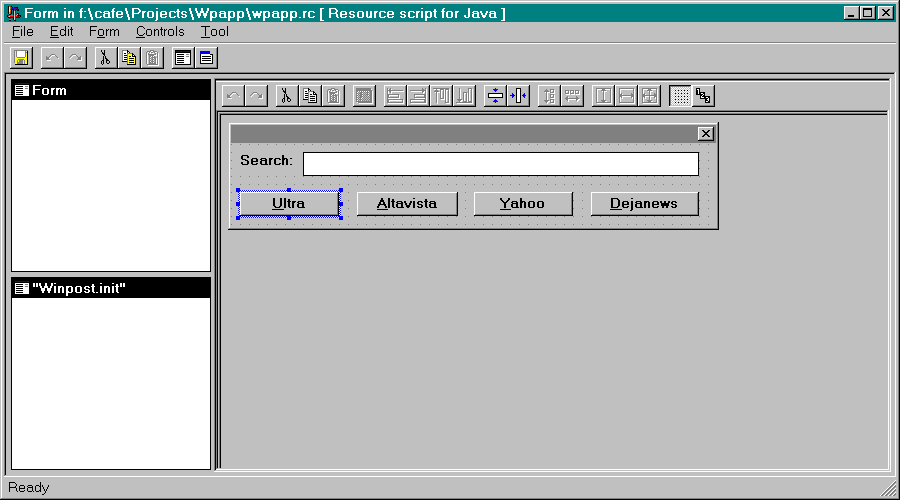The width and height of the screenshot is (900, 500).
Task: Click Paste in the form editor toolbar
Action: pos(333,96)
